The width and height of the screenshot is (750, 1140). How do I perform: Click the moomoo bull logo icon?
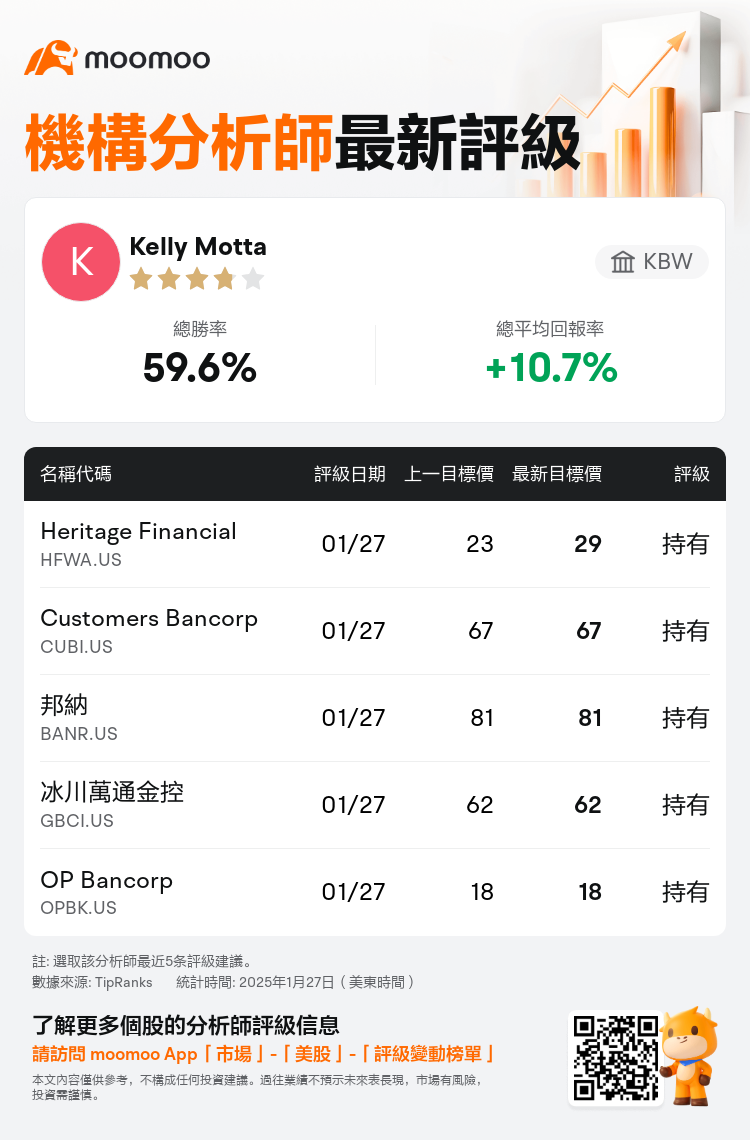pyautogui.click(x=51, y=58)
